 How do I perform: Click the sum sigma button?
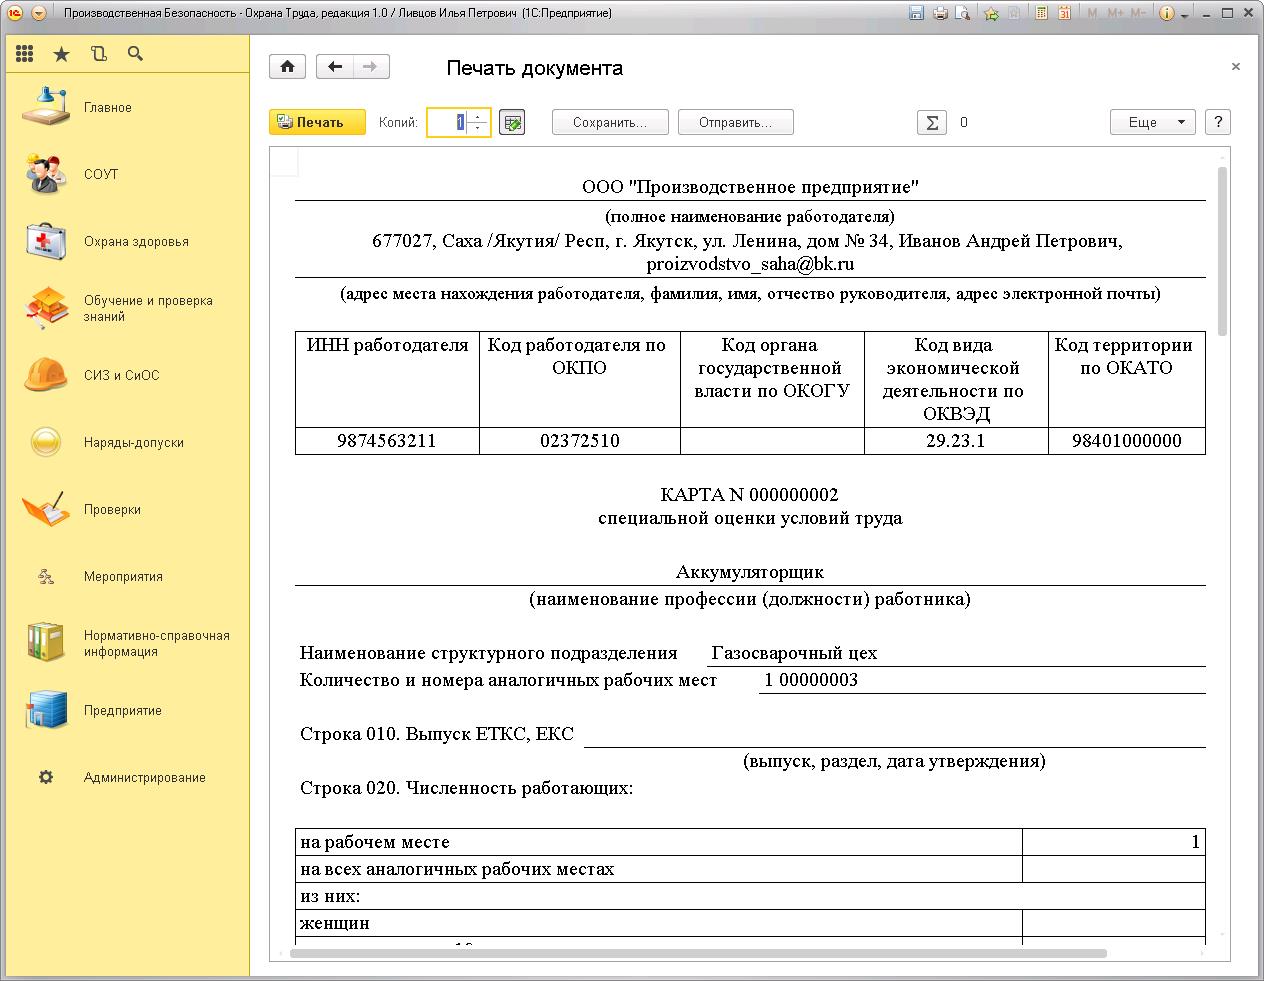click(932, 122)
